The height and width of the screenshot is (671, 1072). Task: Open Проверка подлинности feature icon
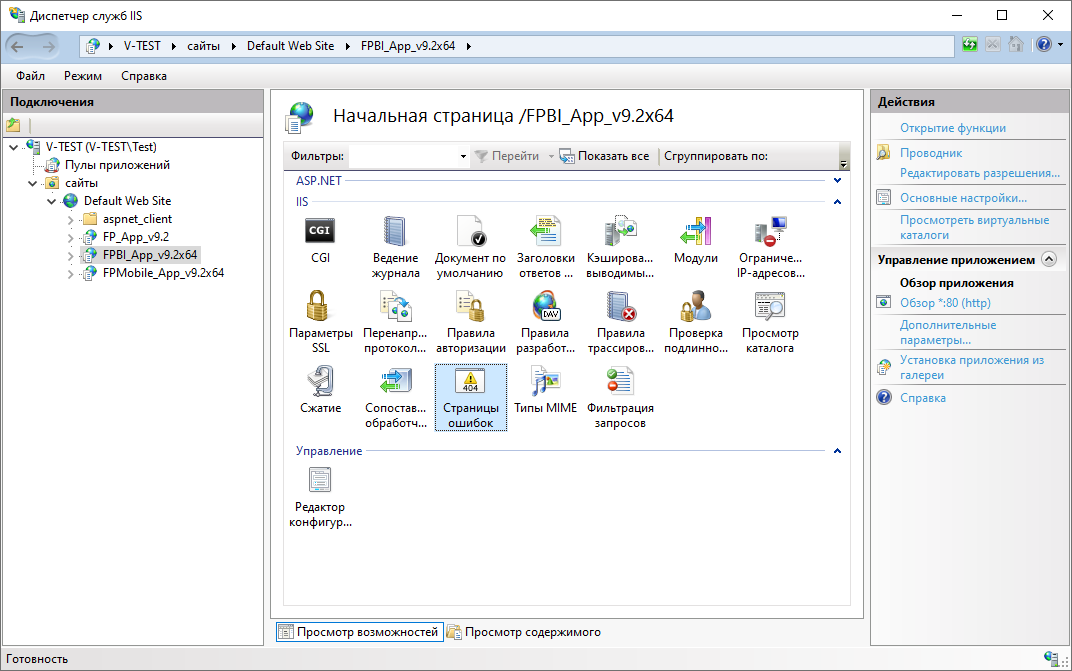[x=695, y=306]
